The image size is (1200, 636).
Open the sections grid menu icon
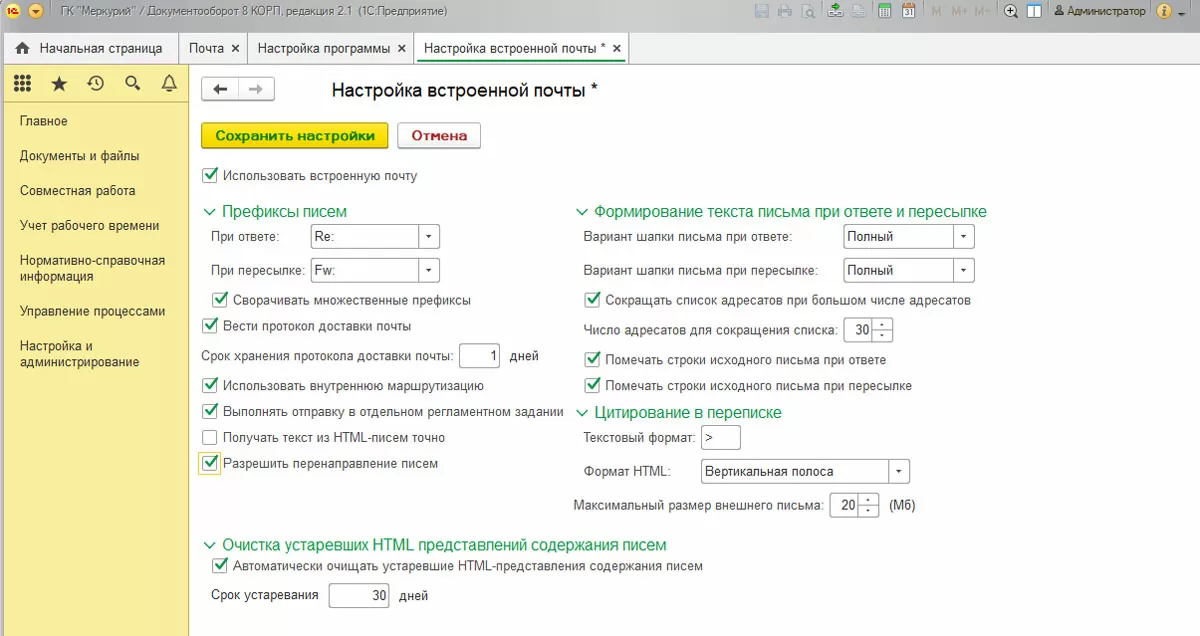[23, 84]
